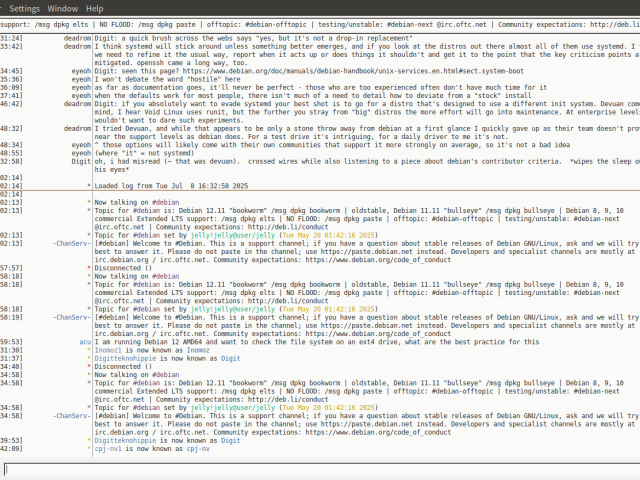Click the first http://deb.li/conduct link

[x=288, y=227]
